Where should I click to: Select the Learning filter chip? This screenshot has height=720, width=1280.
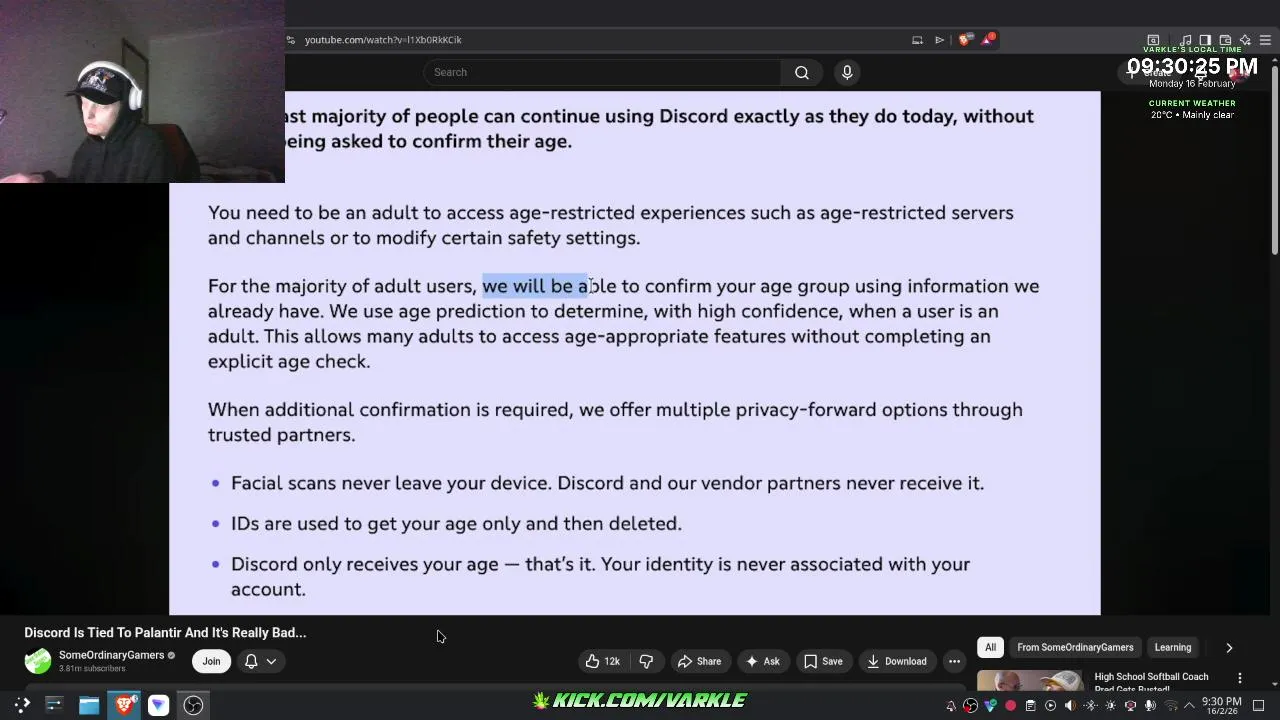[x=1173, y=647]
